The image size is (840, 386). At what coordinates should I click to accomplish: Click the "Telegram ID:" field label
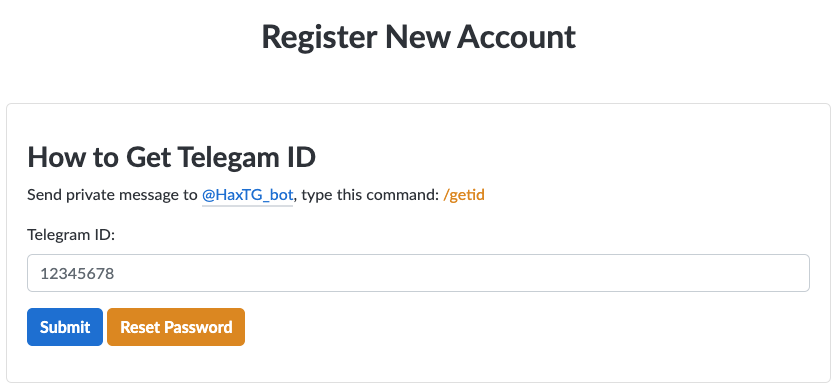pos(71,234)
